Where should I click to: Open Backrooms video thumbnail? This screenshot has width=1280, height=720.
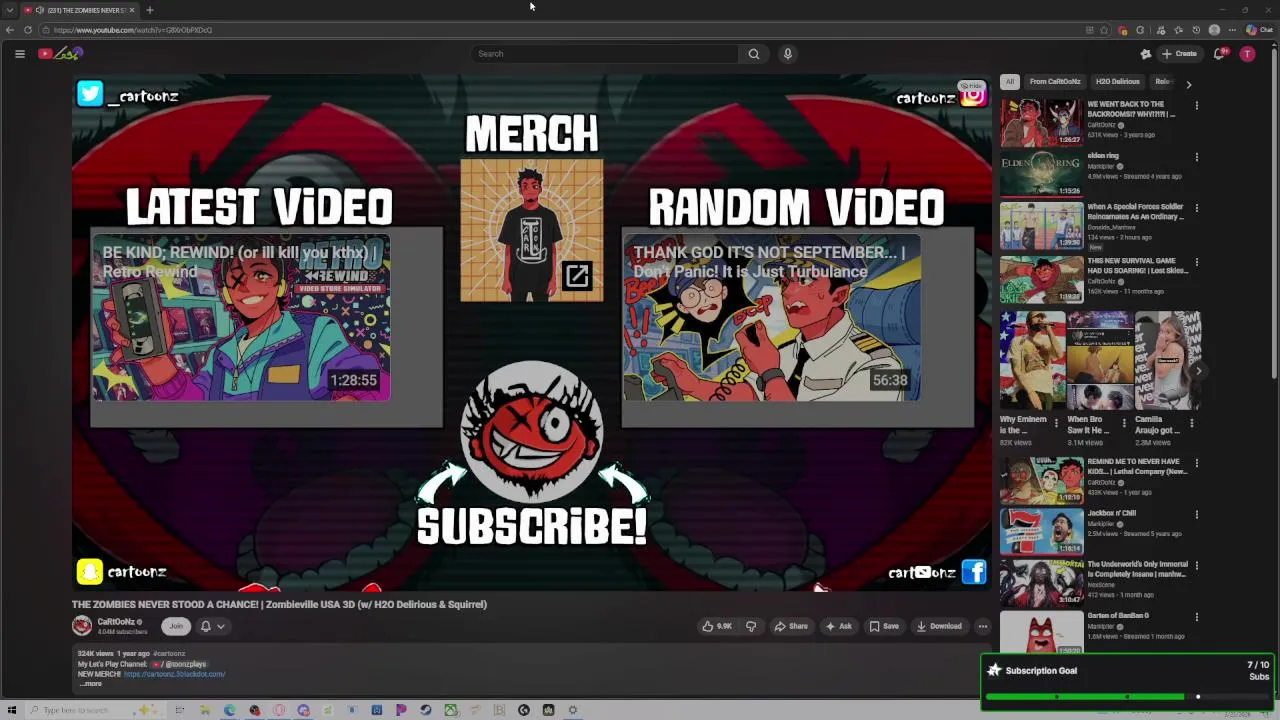point(1041,123)
